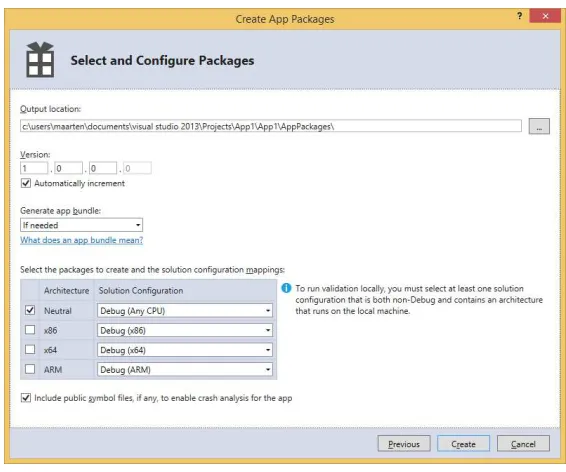Click the Previous button
The width and height of the screenshot is (566, 472).
click(404, 443)
